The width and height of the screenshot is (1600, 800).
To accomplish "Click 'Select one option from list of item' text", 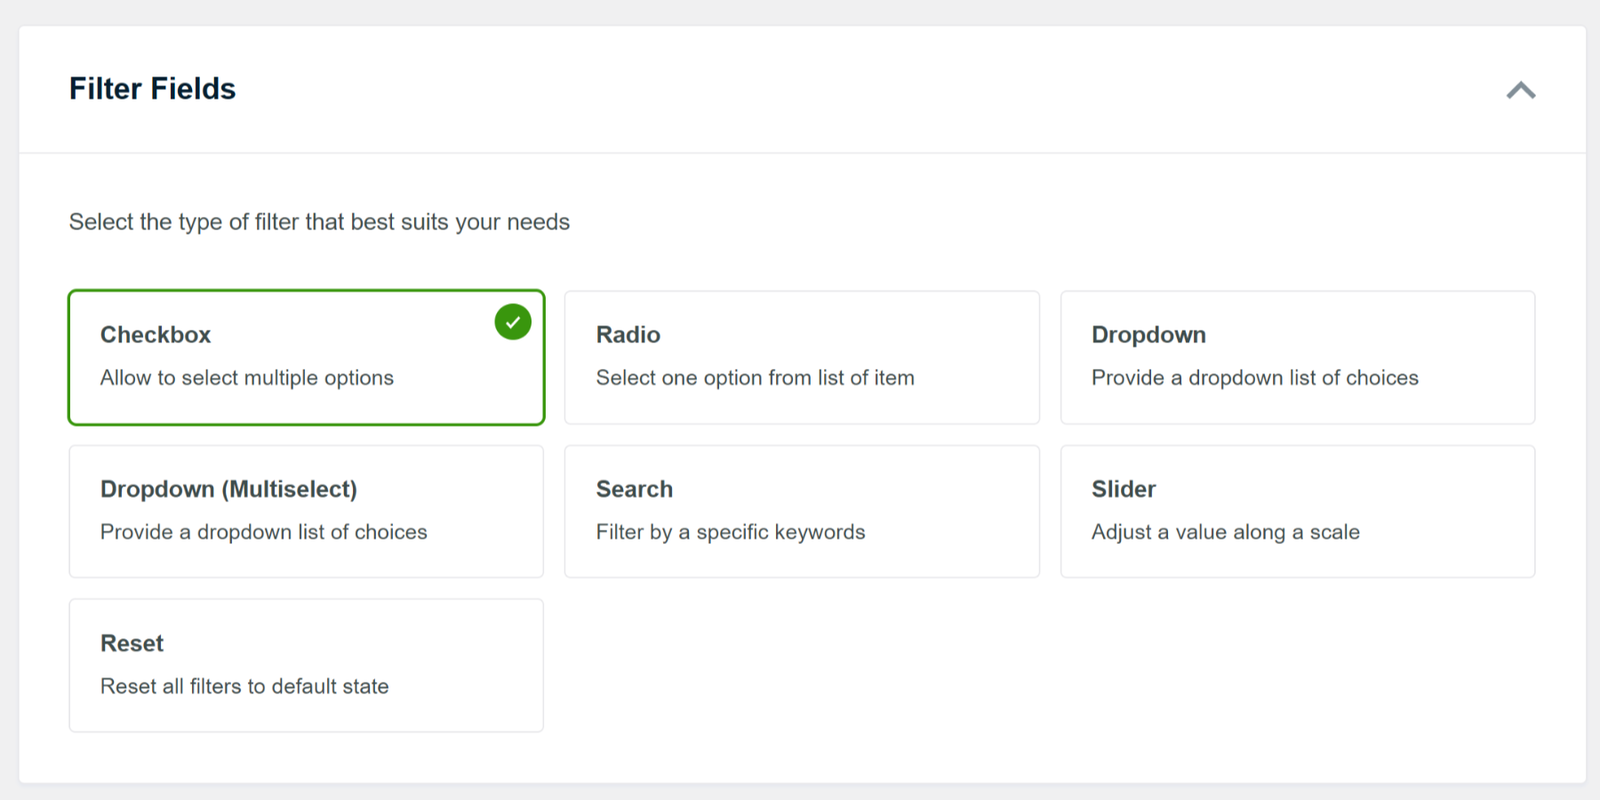I will [x=755, y=378].
